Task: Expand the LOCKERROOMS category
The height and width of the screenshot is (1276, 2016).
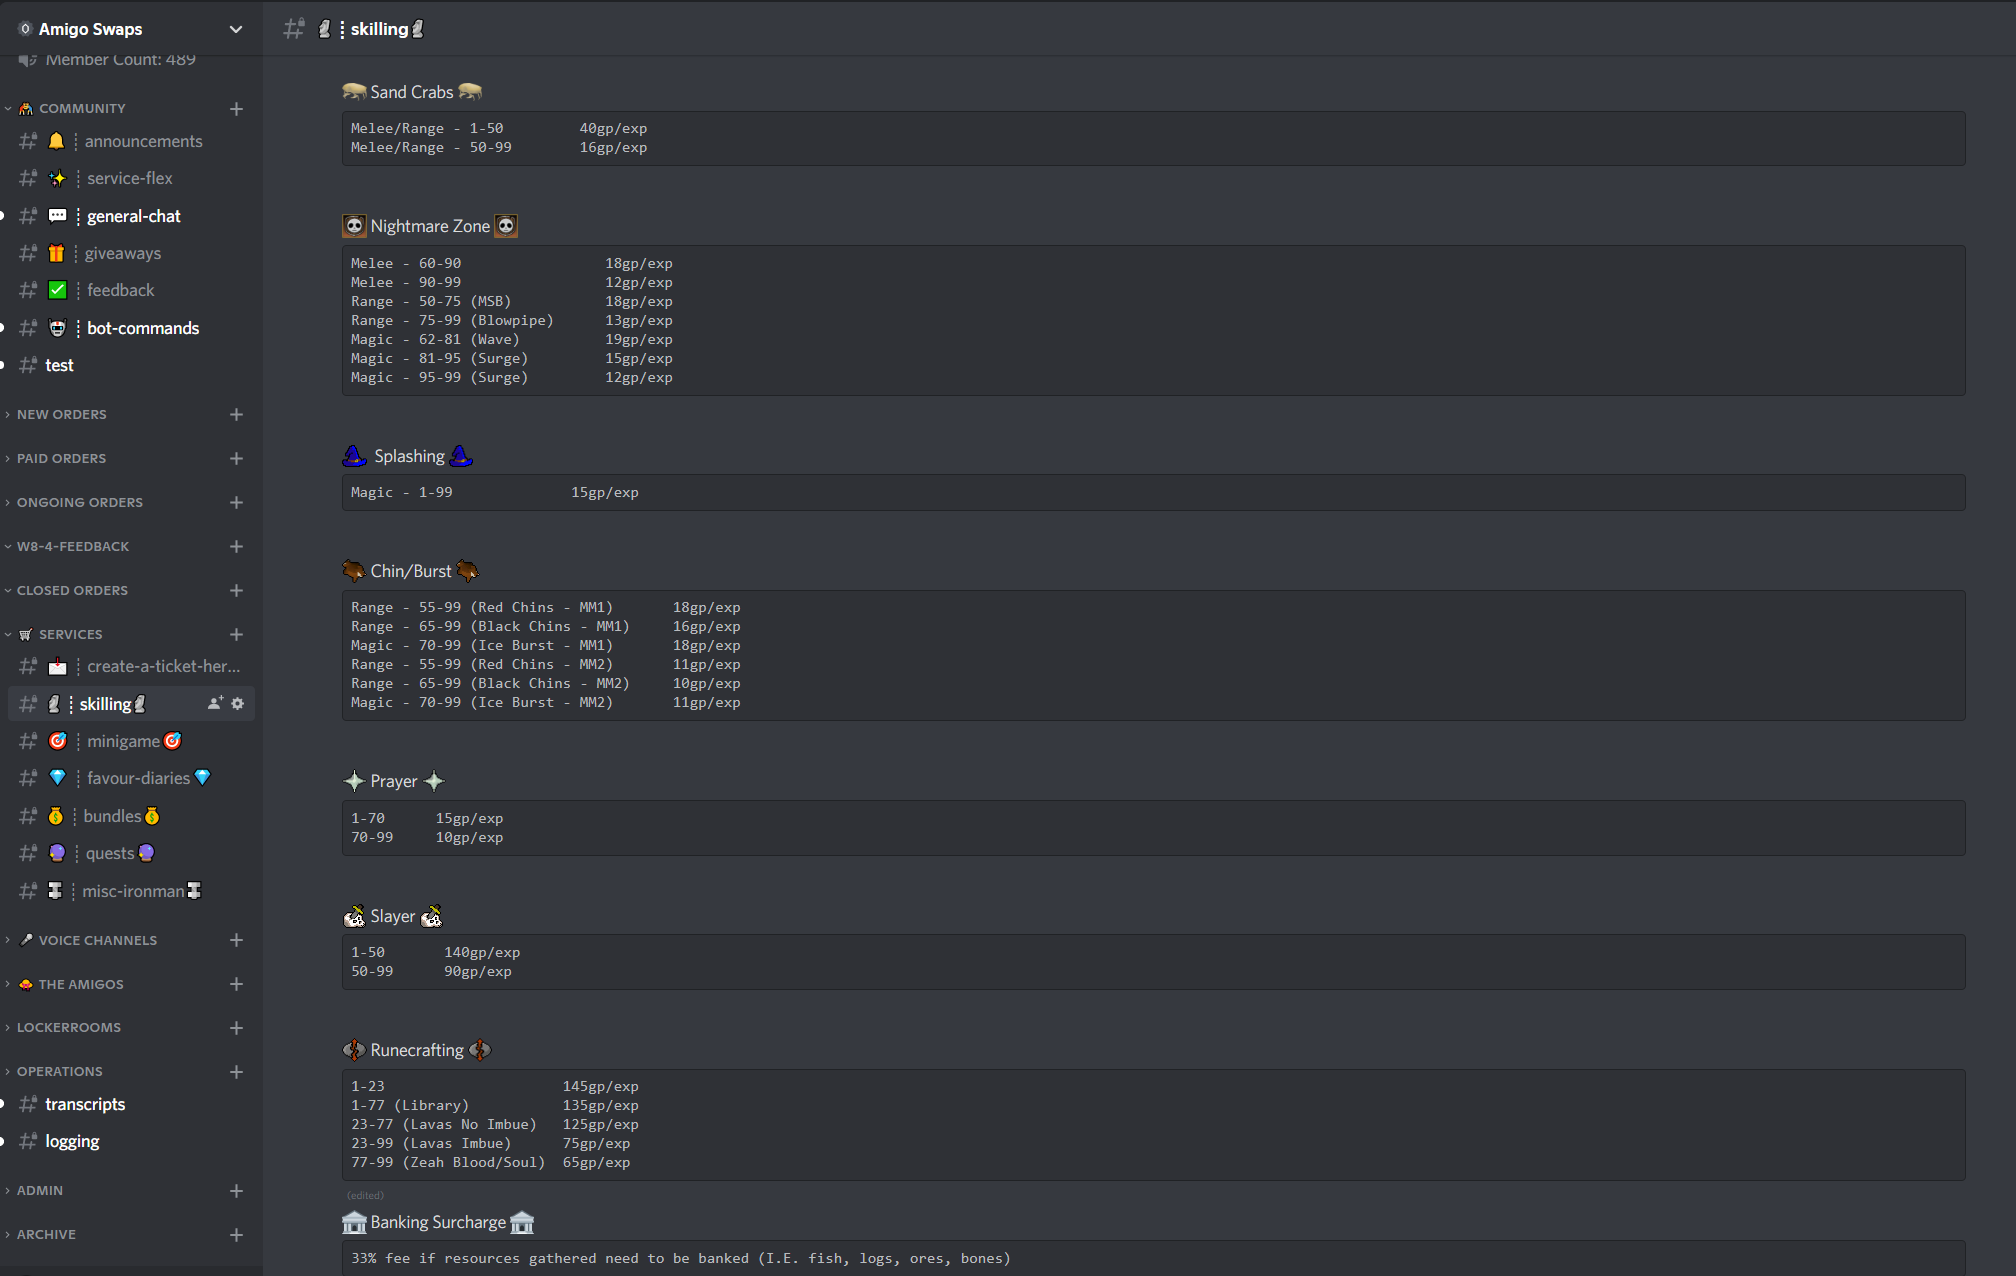Action: click(x=68, y=1028)
